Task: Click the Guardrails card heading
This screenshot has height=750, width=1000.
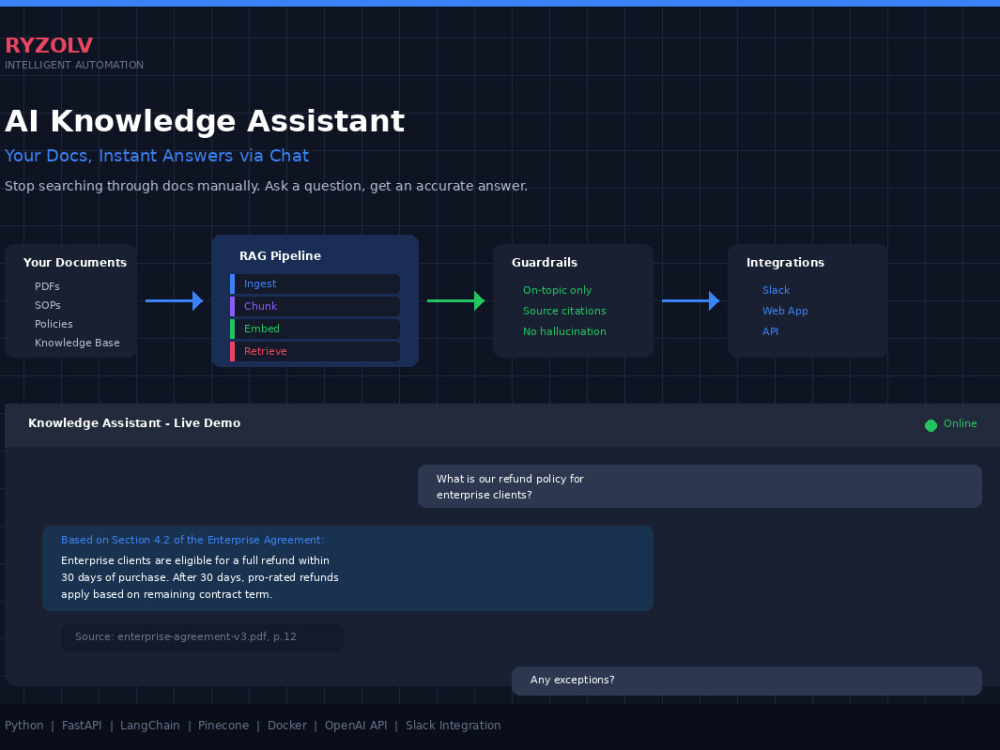Action: click(x=544, y=262)
